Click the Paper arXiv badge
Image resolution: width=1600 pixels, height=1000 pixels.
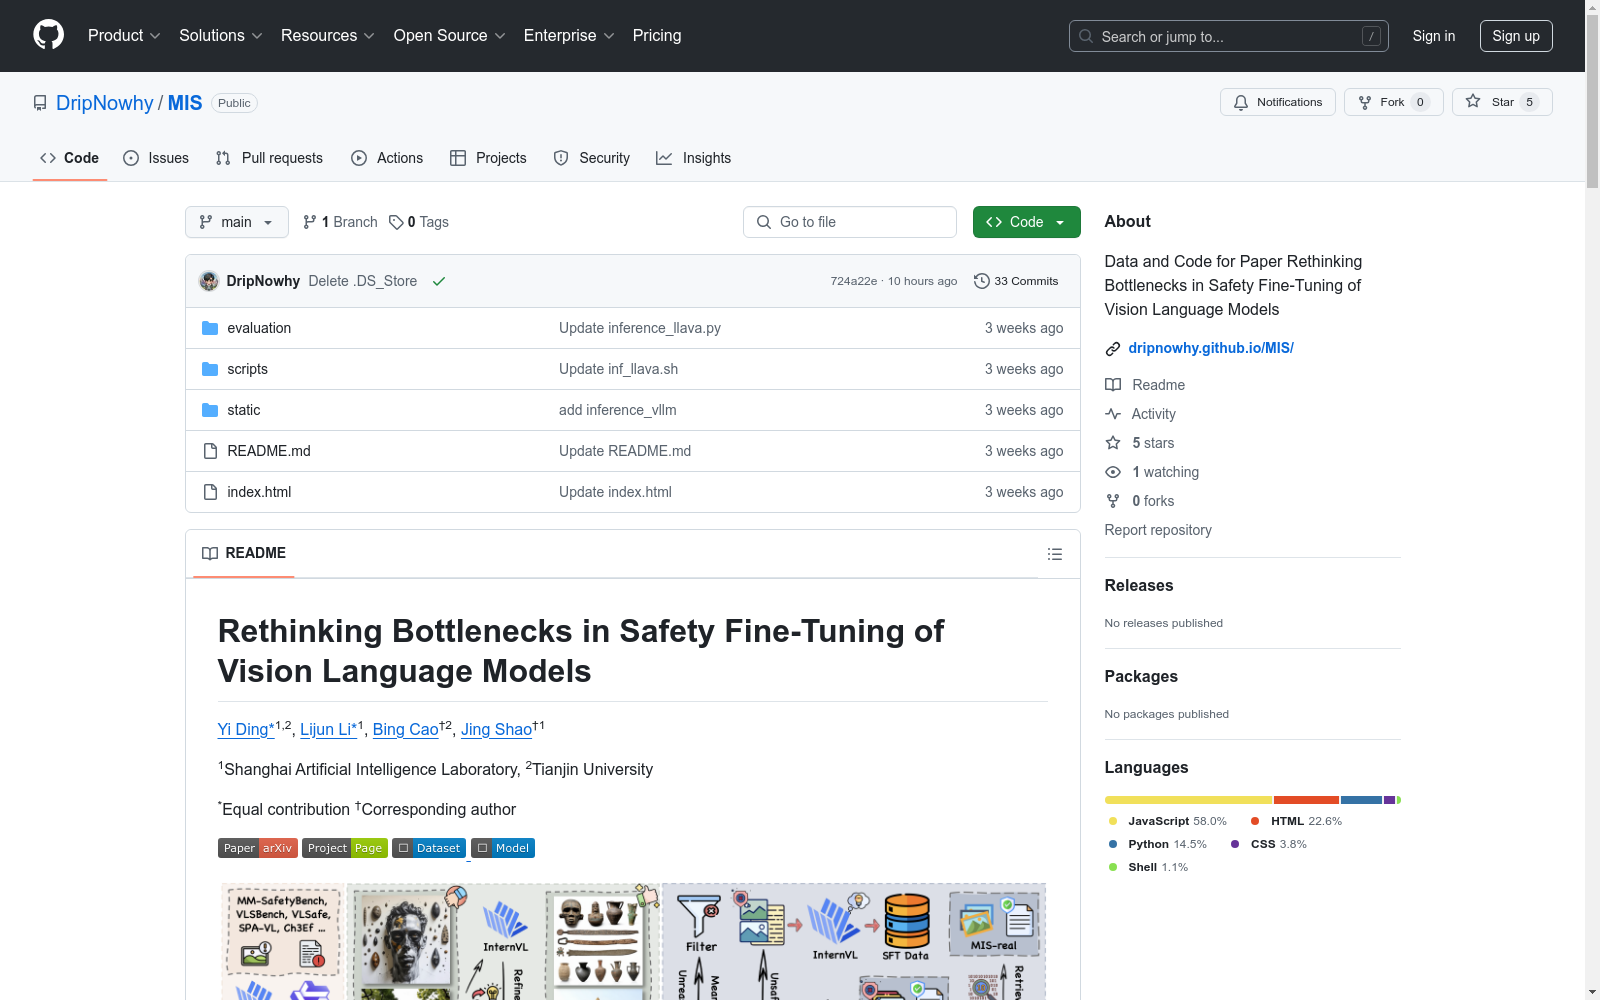(258, 848)
